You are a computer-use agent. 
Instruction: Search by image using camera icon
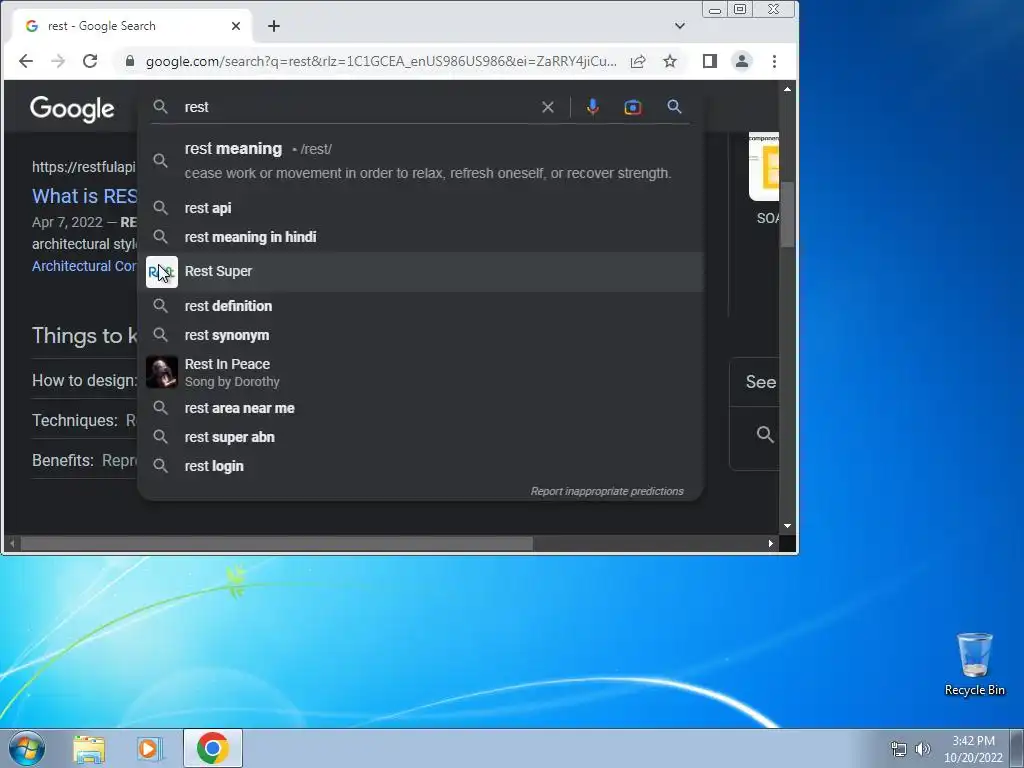pos(633,107)
